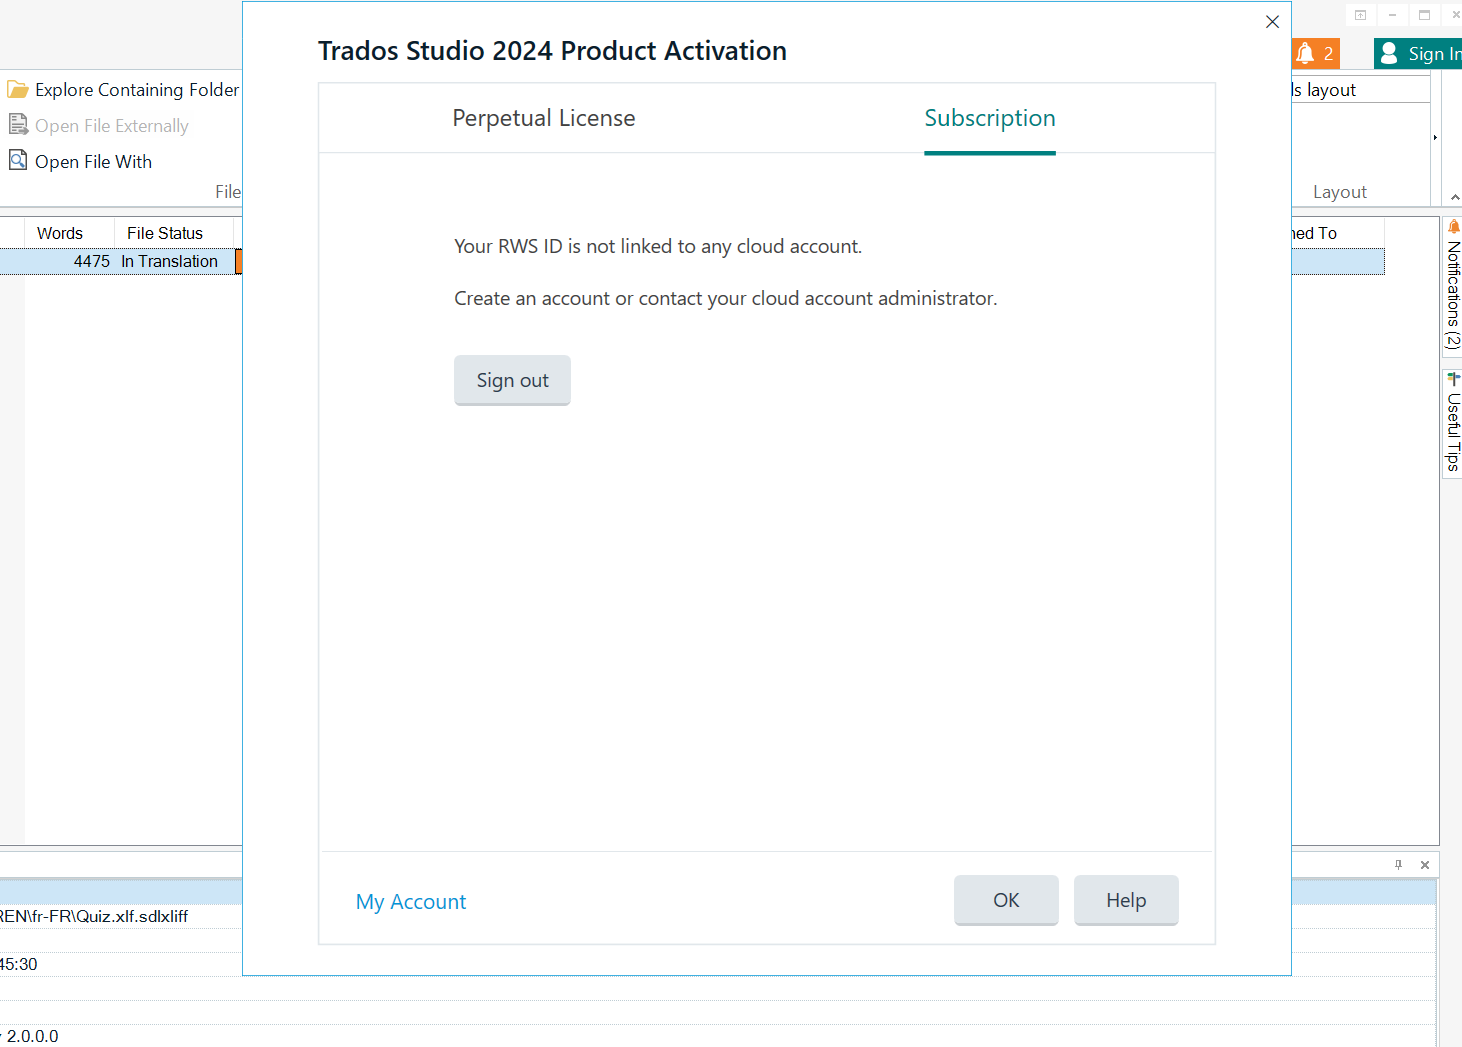The image size is (1462, 1047).
Task: Click the Quiz.xlf.sdlxliff file path
Action: [94, 916]
